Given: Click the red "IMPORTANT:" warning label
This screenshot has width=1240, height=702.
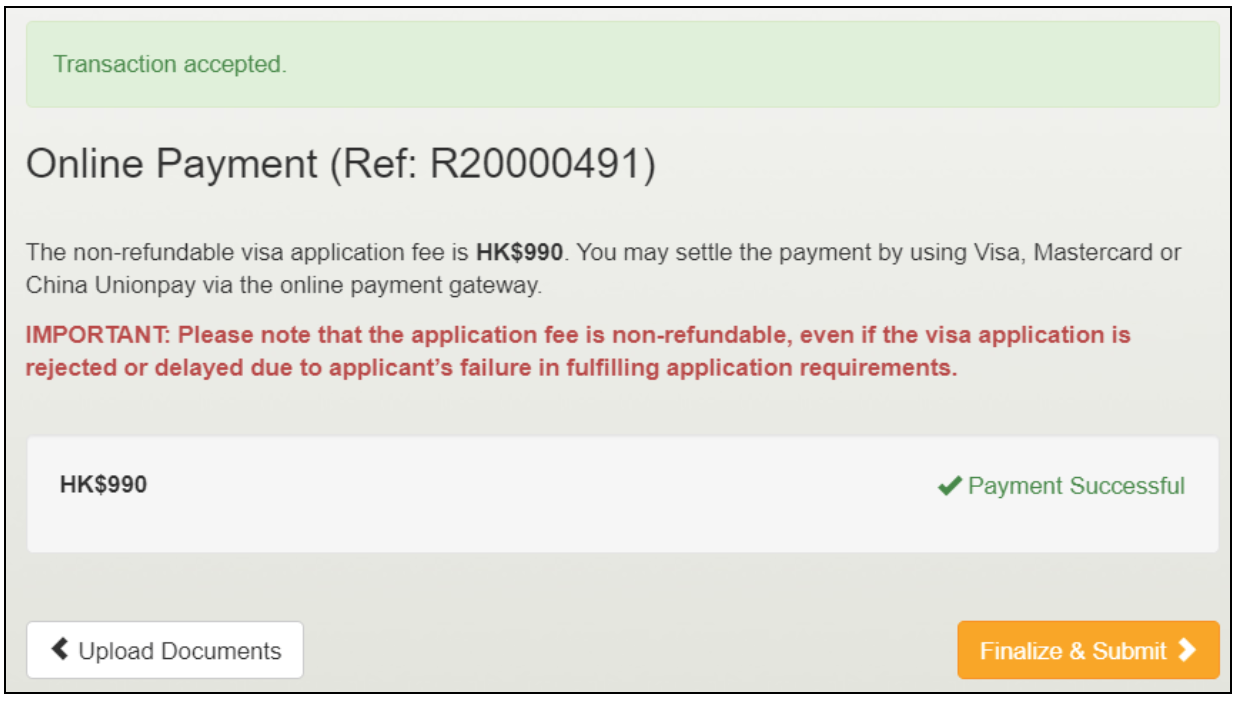Looking at the screenshot, I should tap(97, 334).
